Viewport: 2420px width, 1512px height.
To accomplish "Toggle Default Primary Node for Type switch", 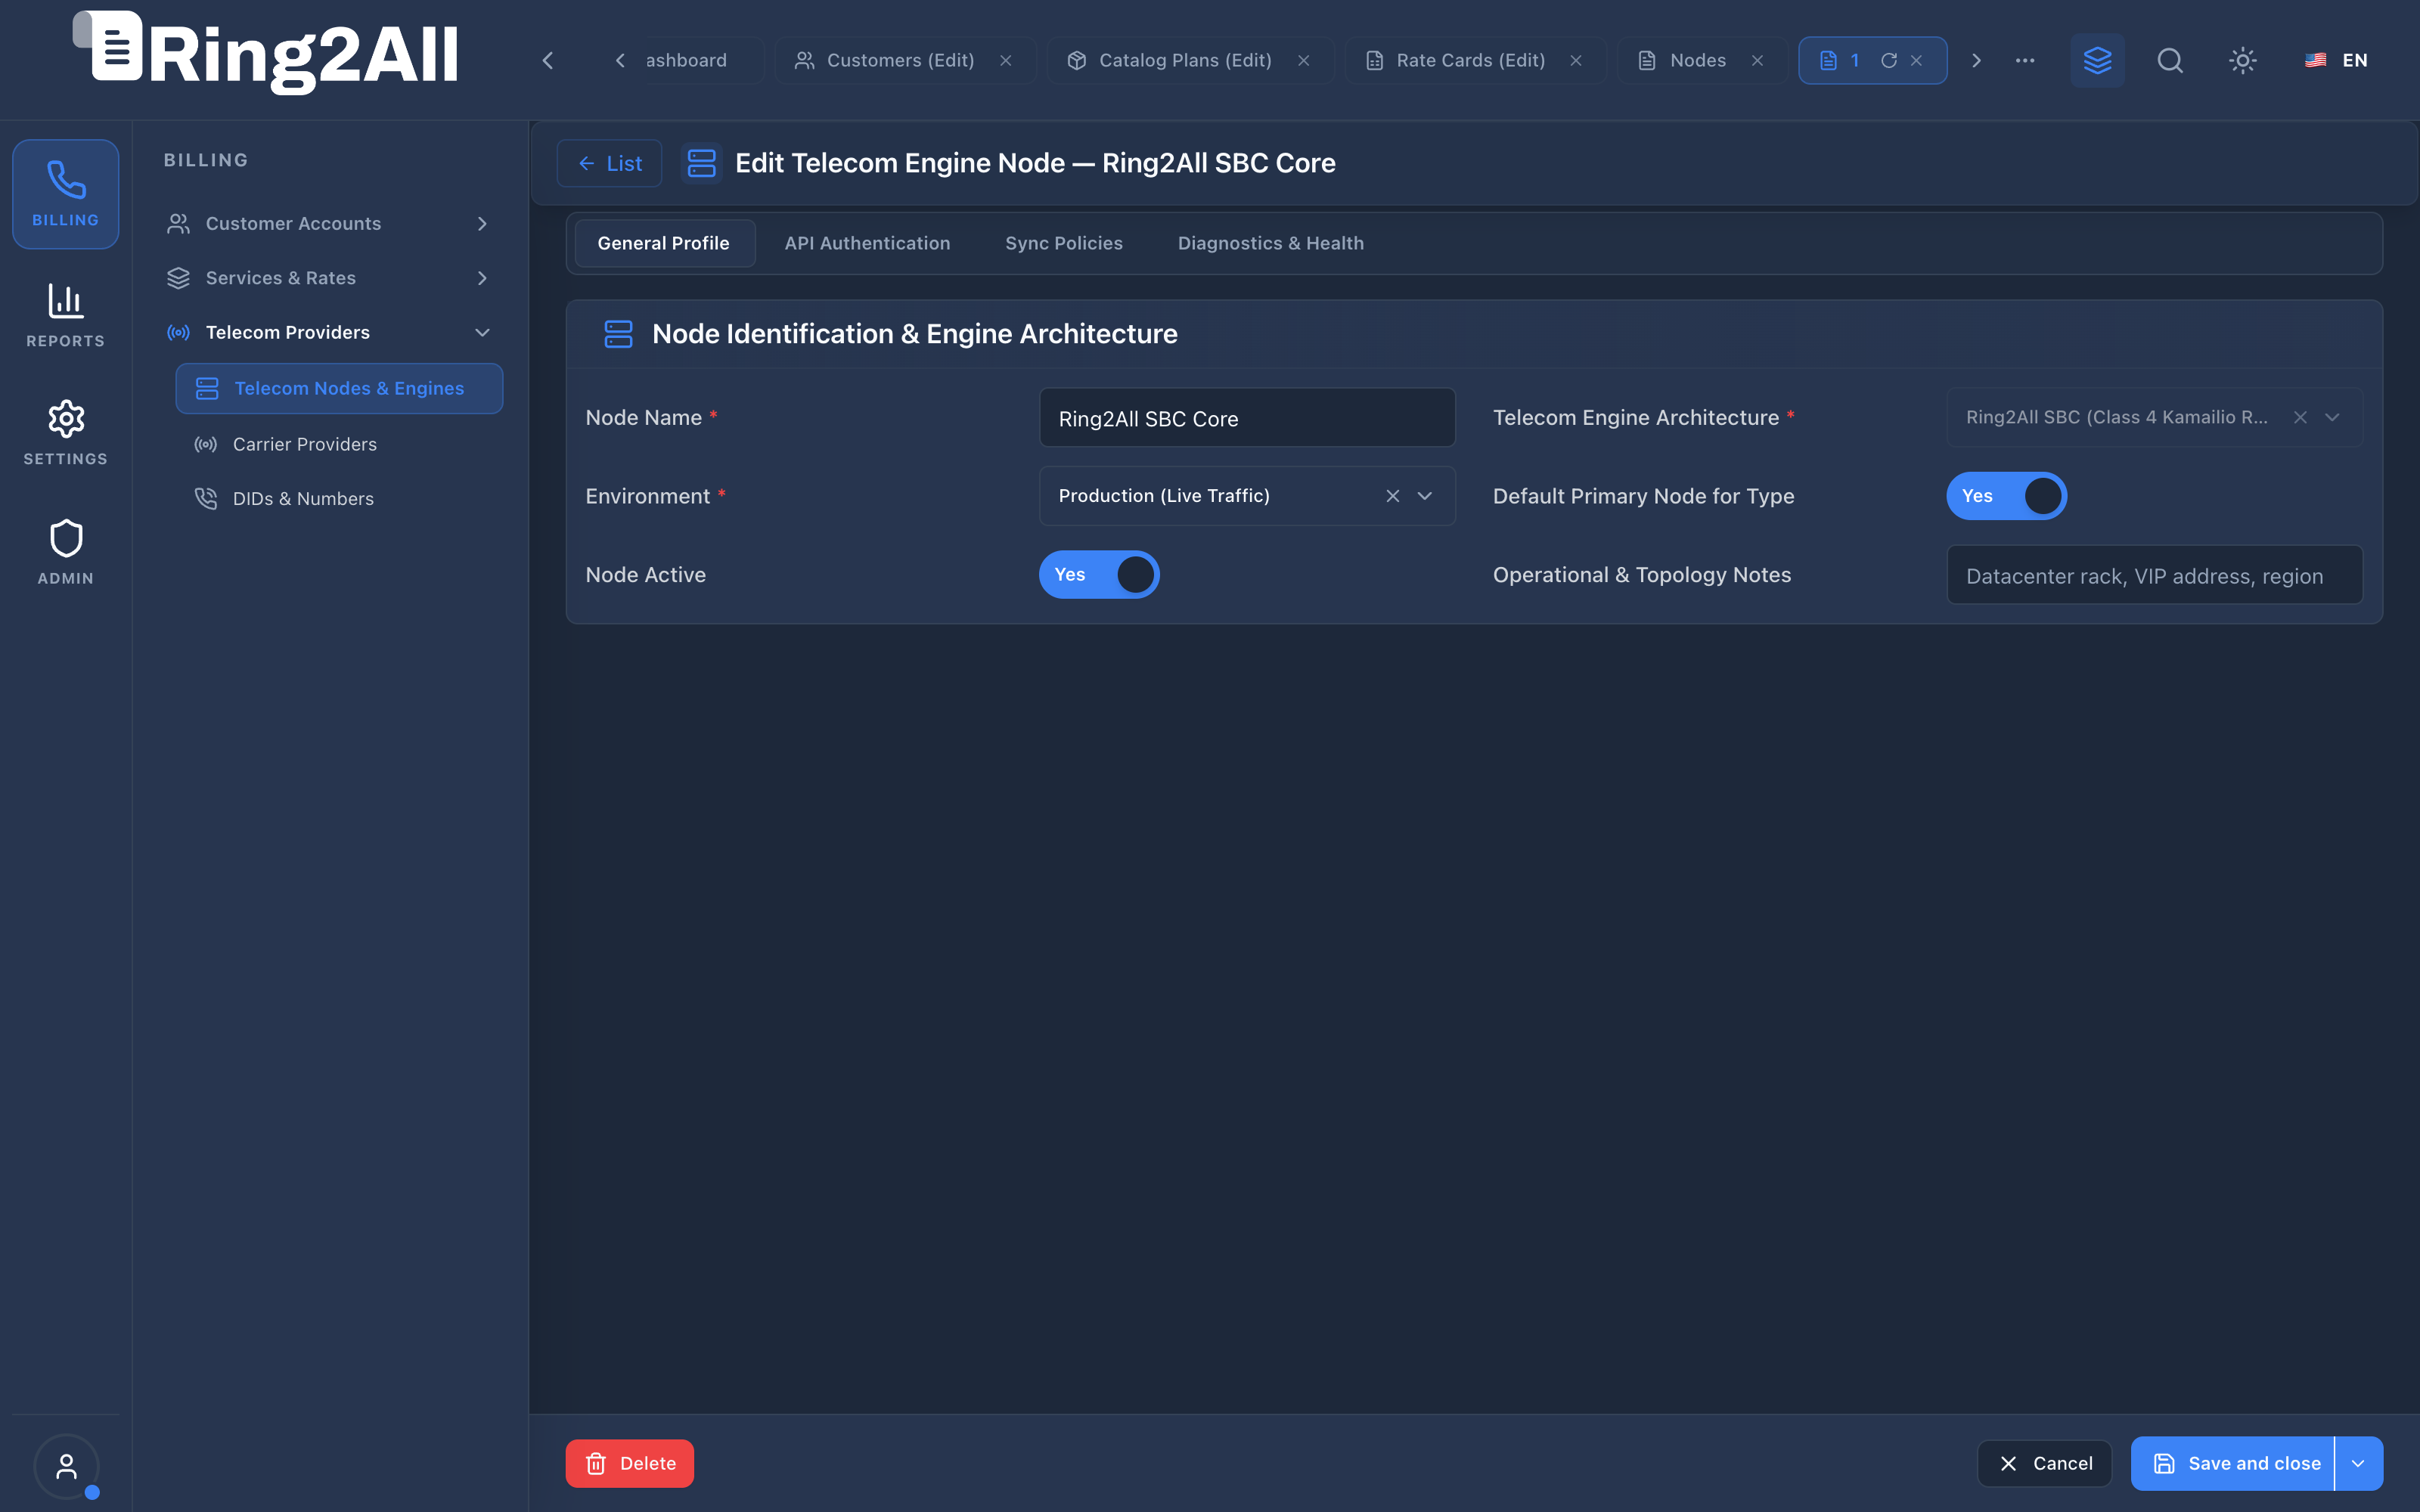I will click(x=2006, y=496).
